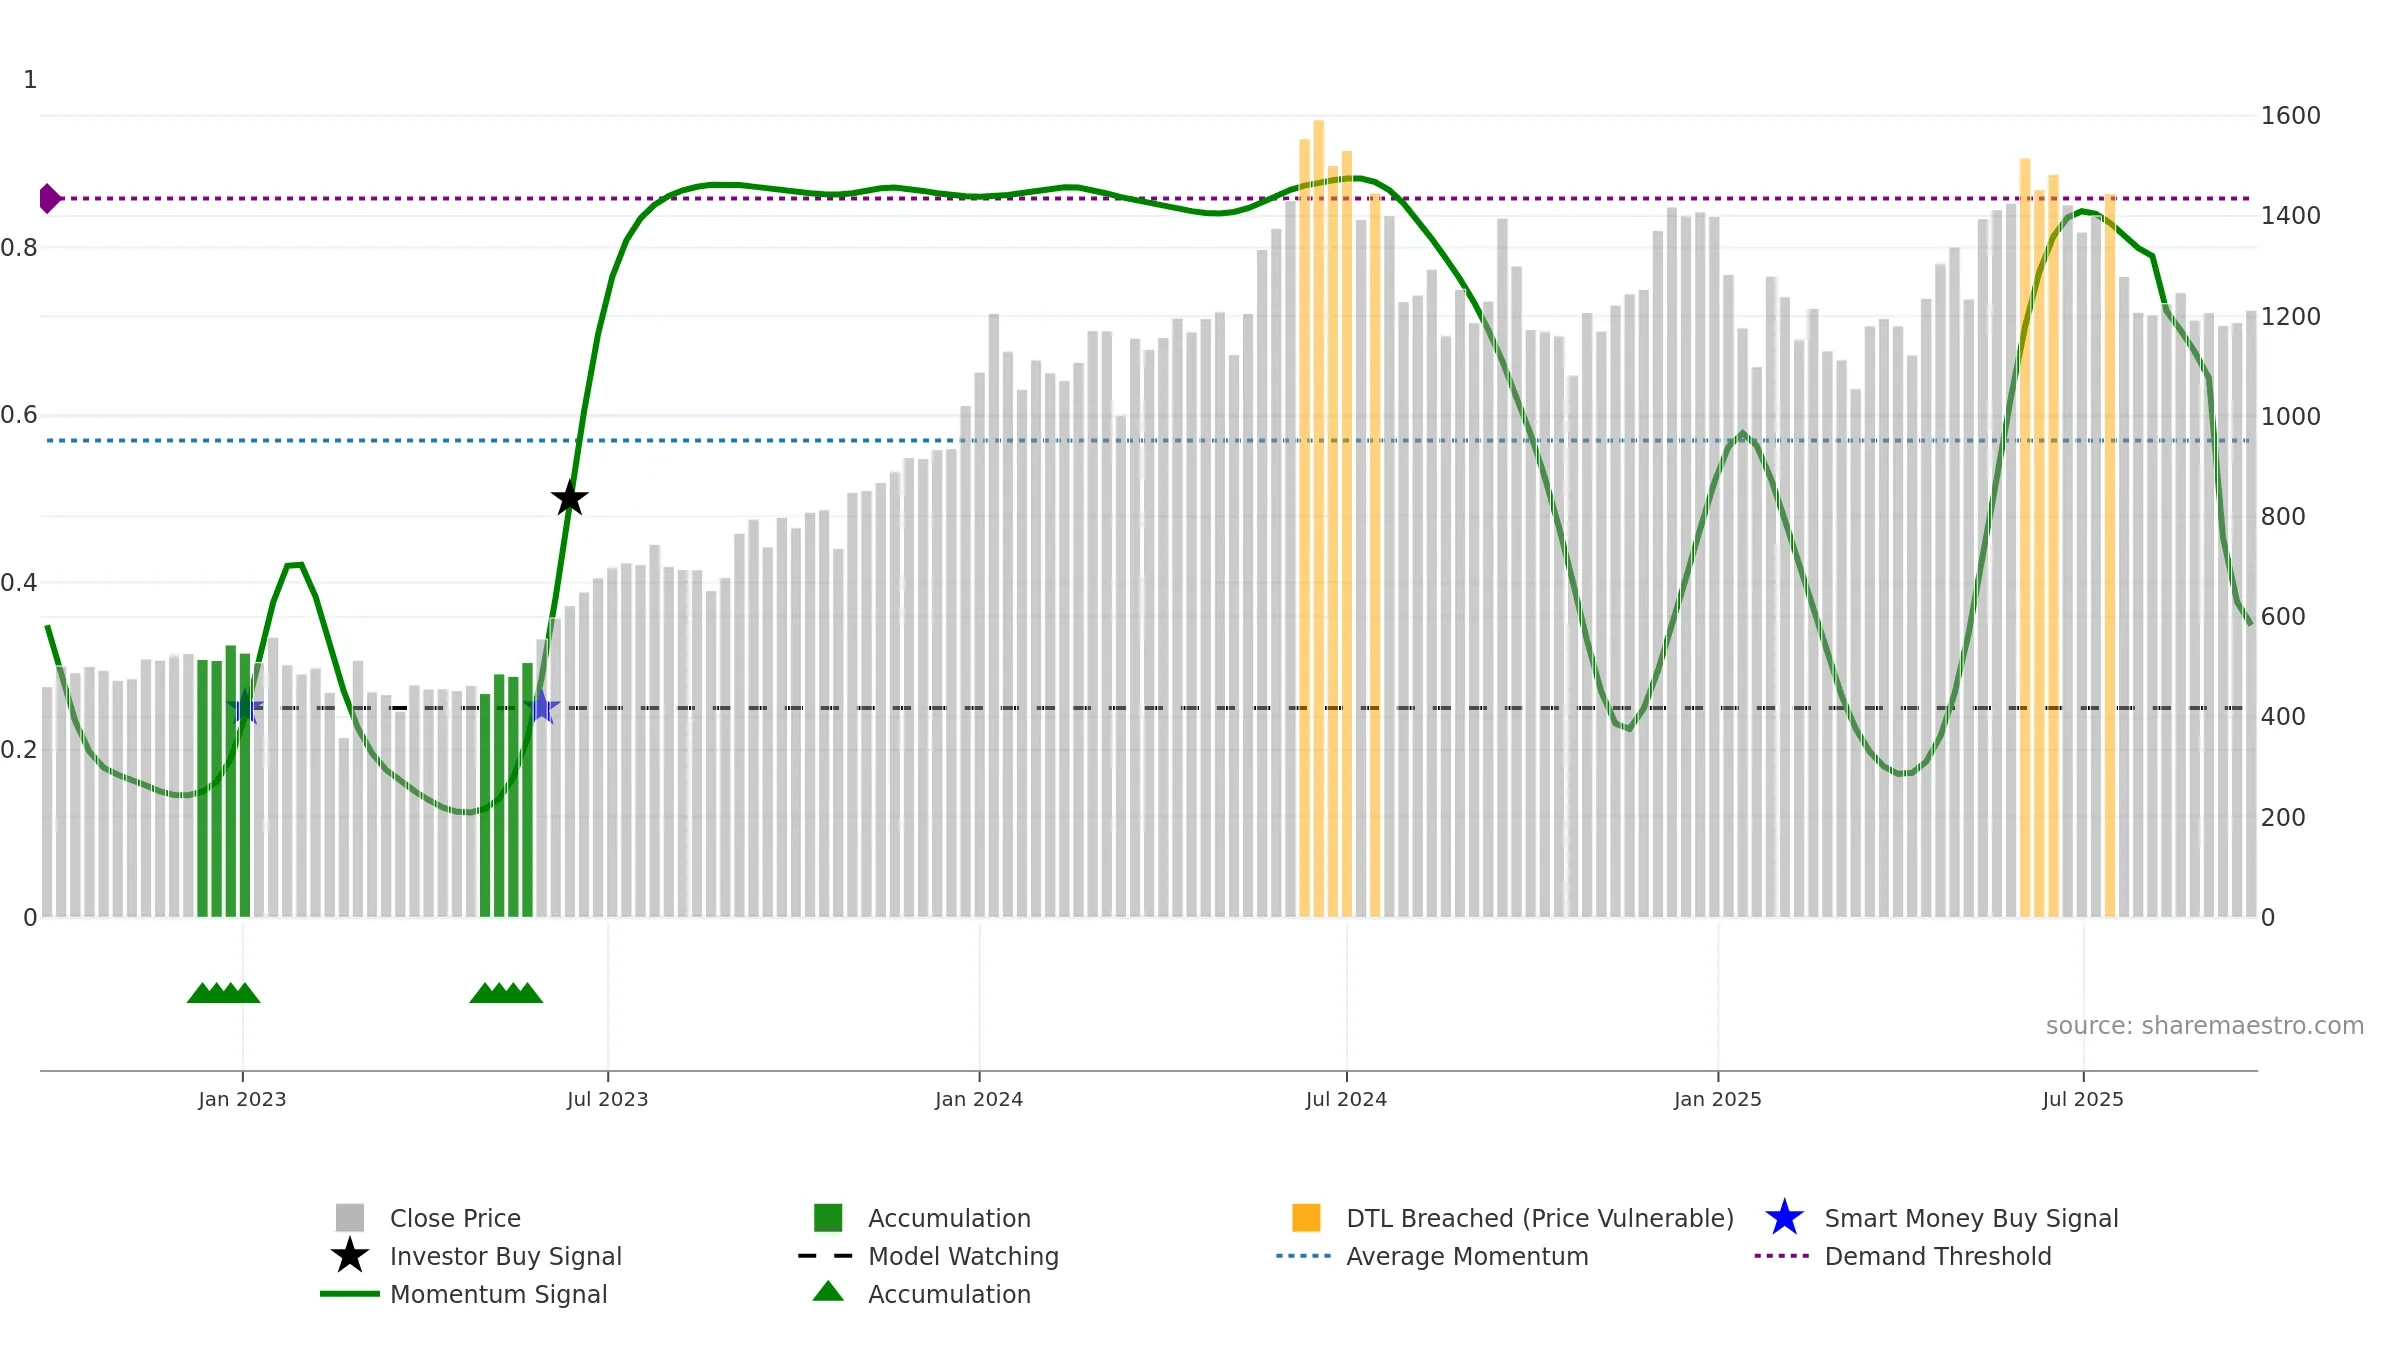
Task: Click the green Accumulation square legend swatch
Action: coord(828,1218)
